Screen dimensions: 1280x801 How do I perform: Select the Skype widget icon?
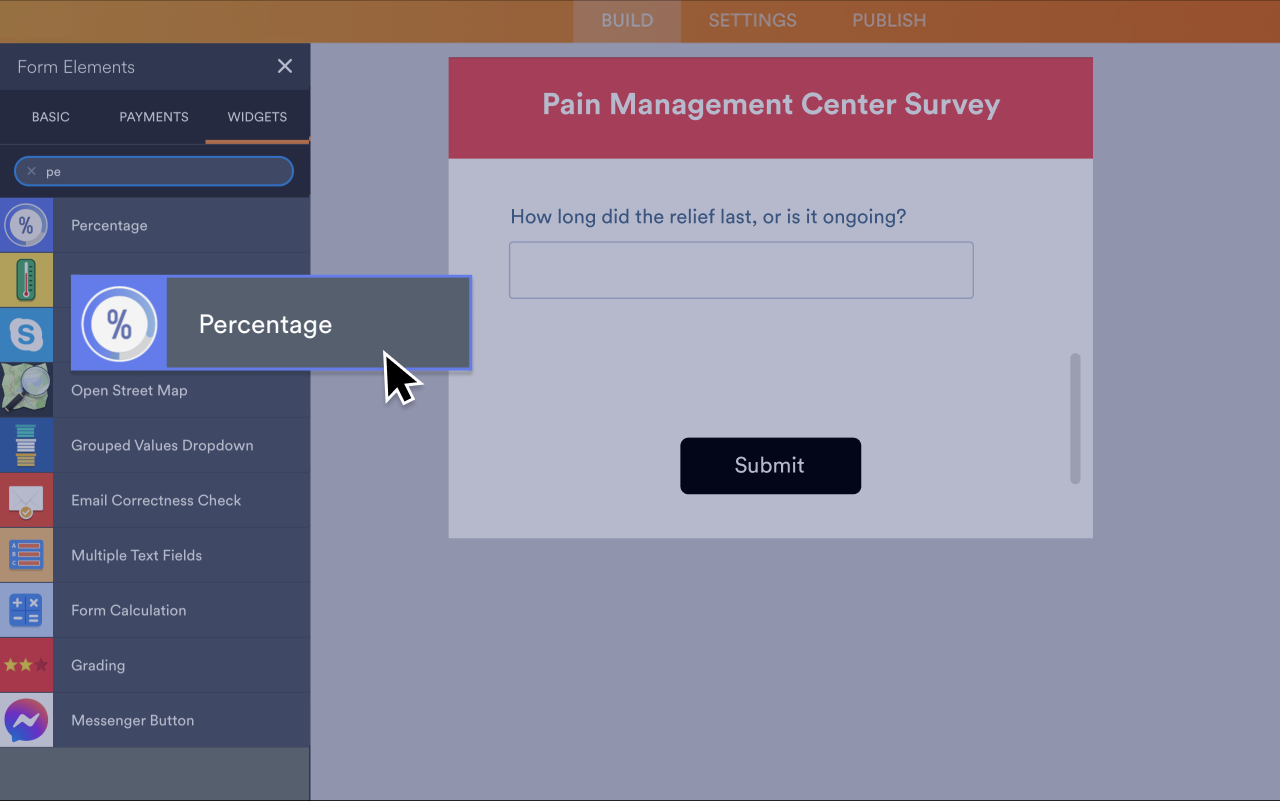(26, 334)
